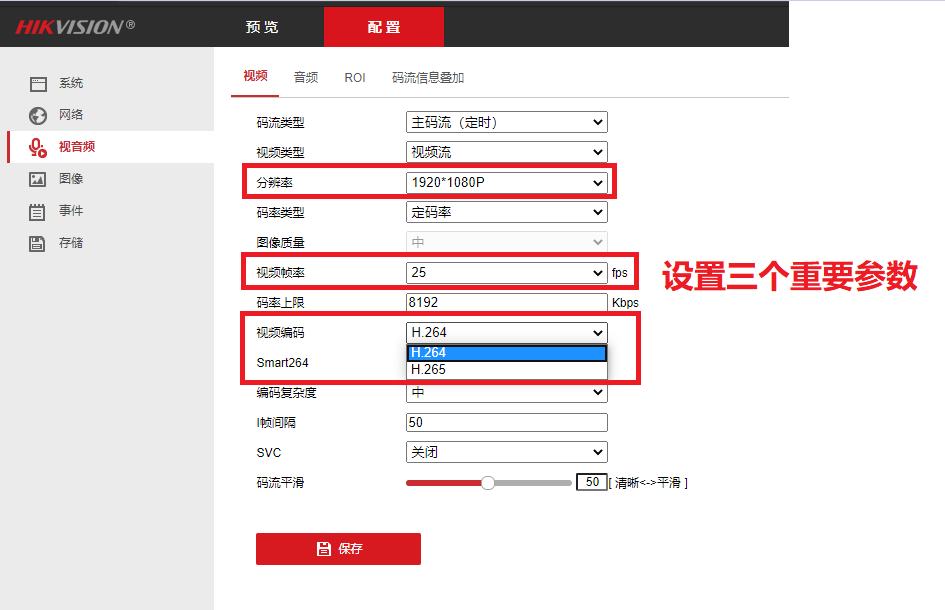Open 存储 settings in sidebar
Viewport: 945px width, 610px height.
(71, 242)
